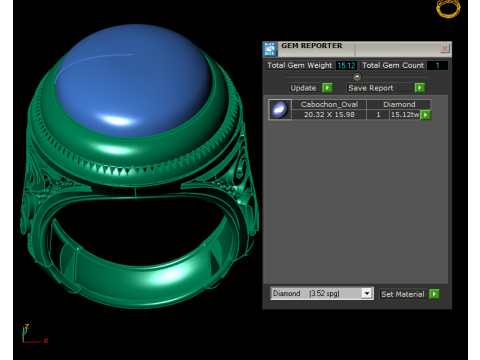Click the Save Report label button
The height and width of the screenshot is (360, 480).
click(x=380, y=88)
